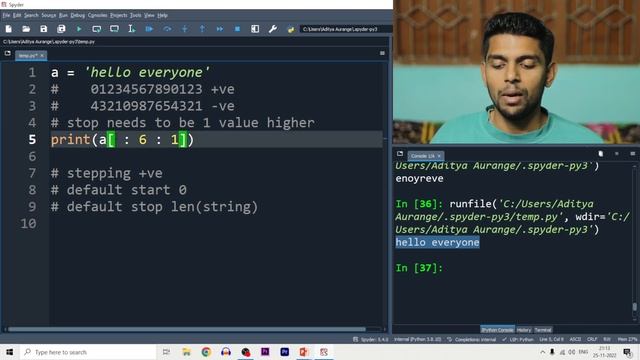Open the Edit menu
Image resolution: width=640 pixels, height=360 pixels.
pyautogui.click(x=17, y=16)
